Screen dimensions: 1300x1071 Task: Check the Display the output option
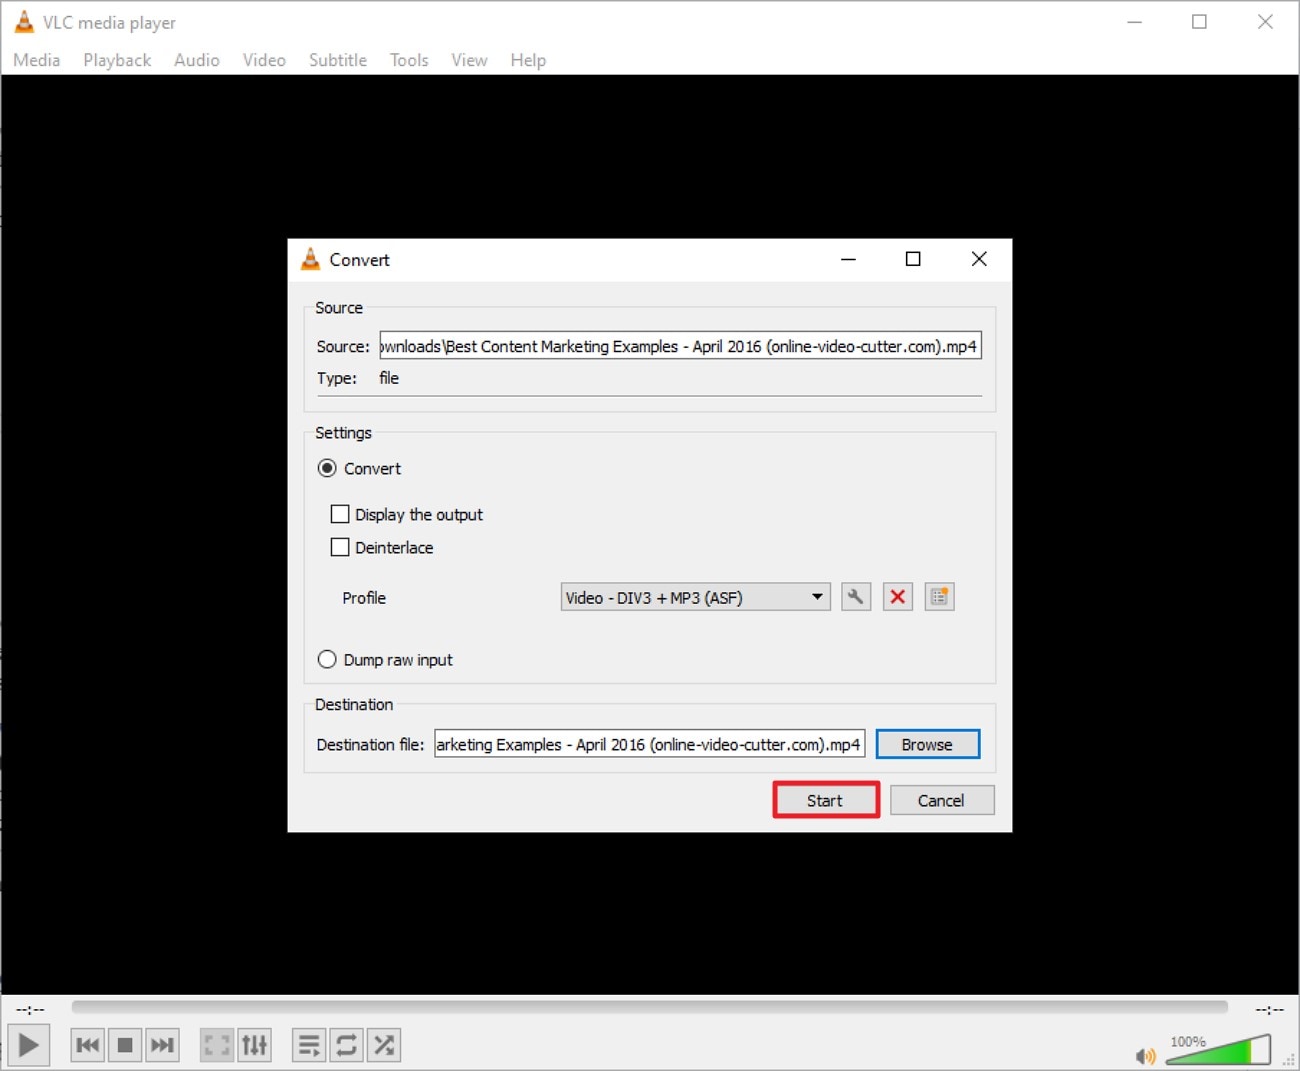tap(340, 513)
